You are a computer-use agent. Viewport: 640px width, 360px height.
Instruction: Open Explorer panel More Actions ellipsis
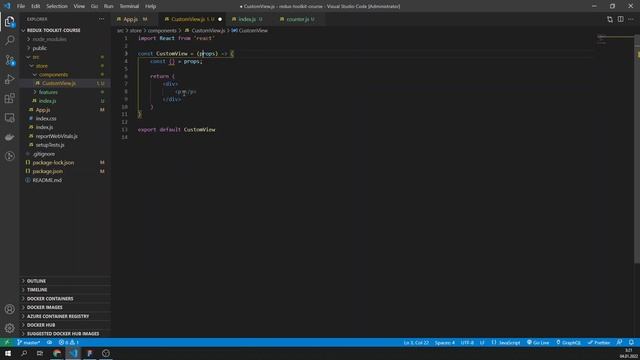[101, 19]
